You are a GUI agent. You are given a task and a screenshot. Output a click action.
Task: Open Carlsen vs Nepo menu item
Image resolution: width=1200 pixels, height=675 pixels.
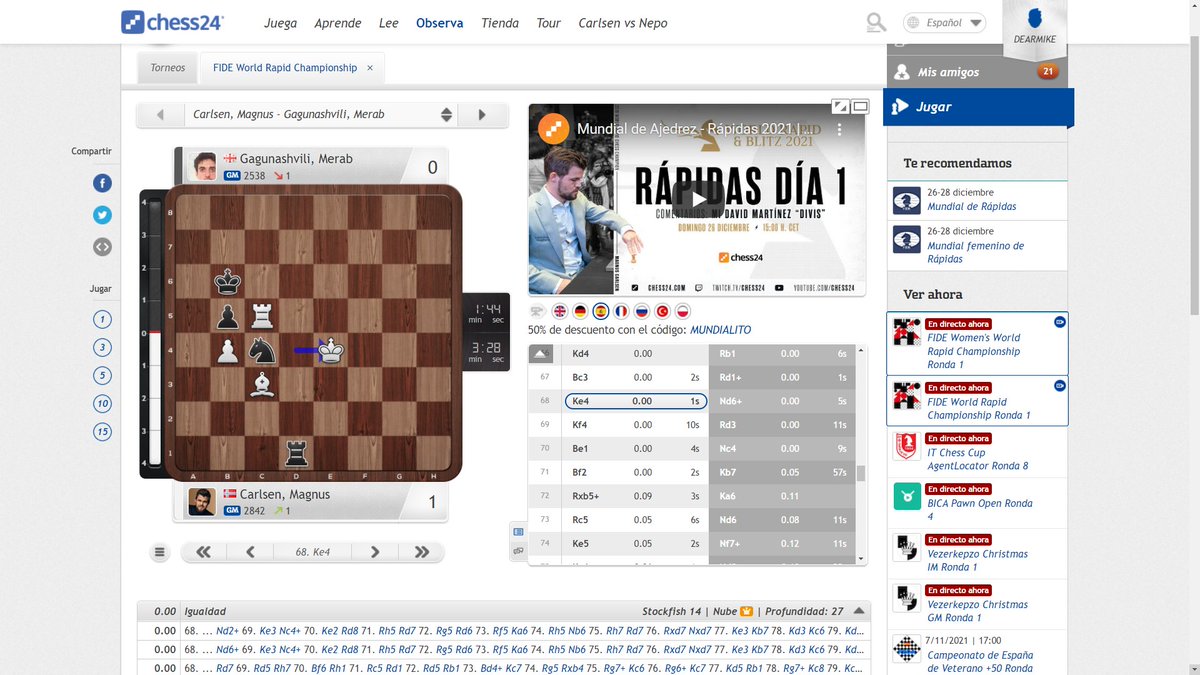click(623, 22)
